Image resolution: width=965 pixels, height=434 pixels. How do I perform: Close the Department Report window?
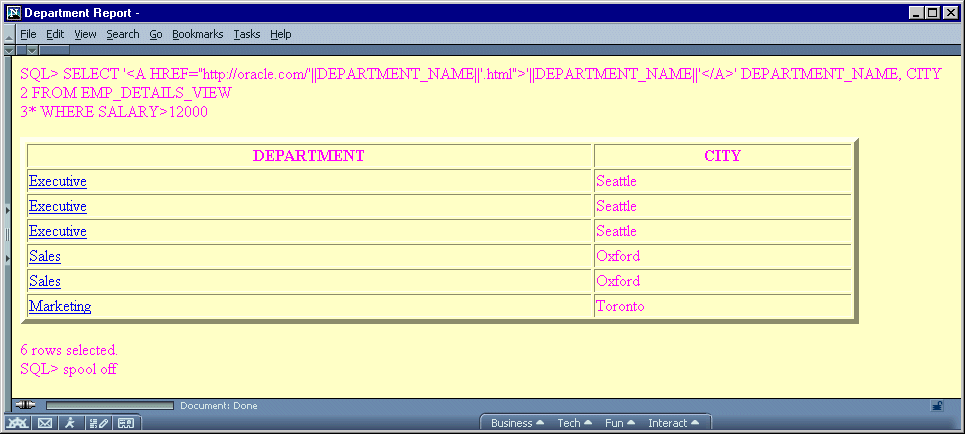pos(950,12)
